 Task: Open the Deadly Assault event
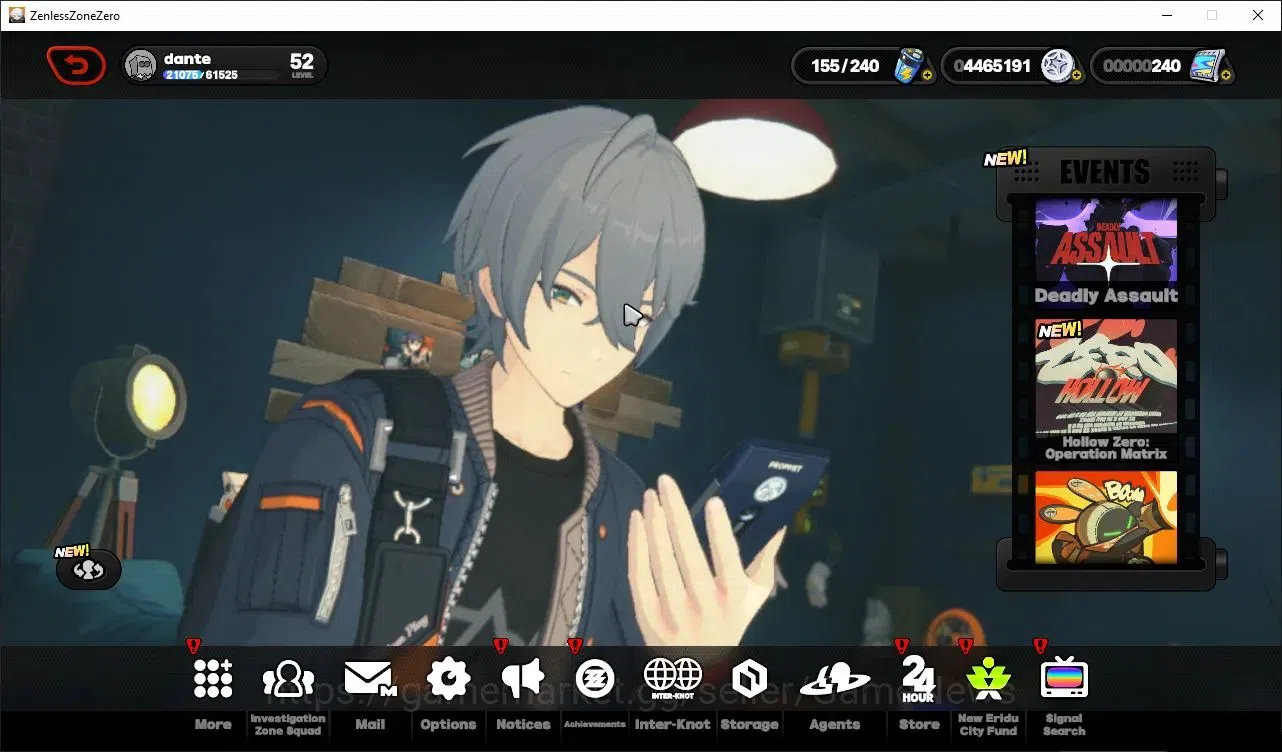coord(1106,251)
